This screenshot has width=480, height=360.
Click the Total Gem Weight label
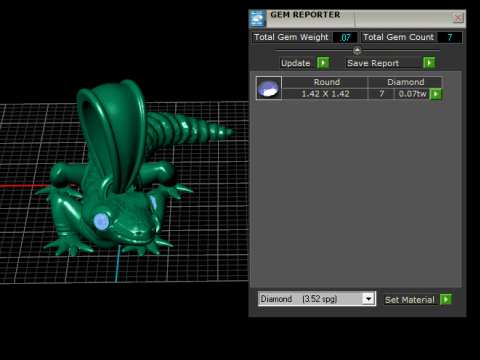click(x=291, y=37)
